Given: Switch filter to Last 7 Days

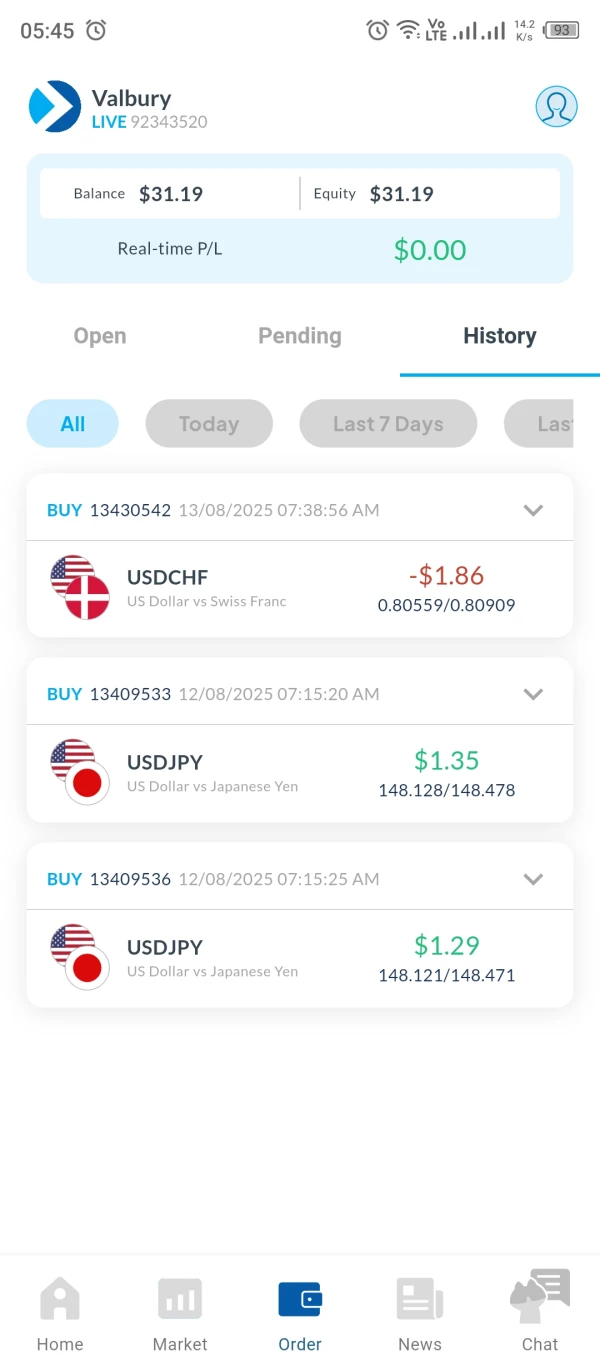Looking at the screenshot, I should (388, 424).
